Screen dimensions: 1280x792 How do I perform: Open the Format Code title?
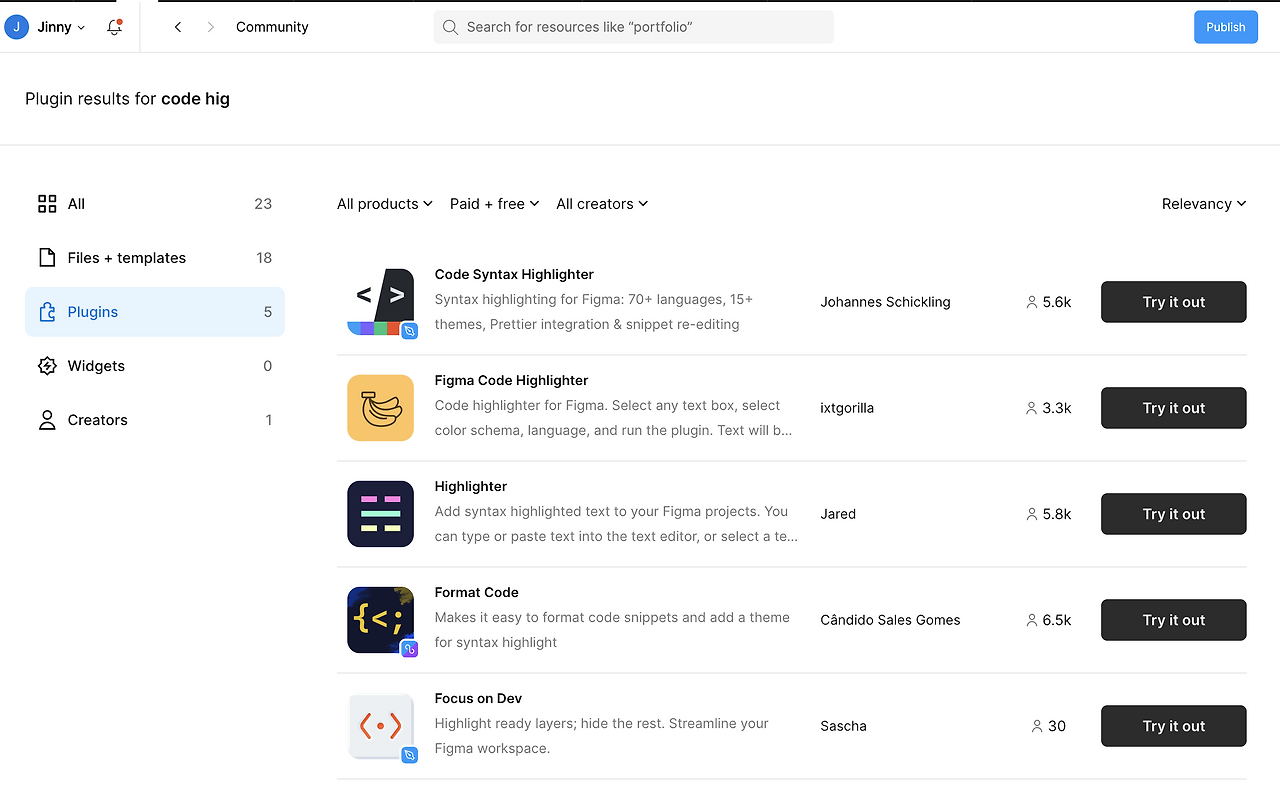click(477, 592)
